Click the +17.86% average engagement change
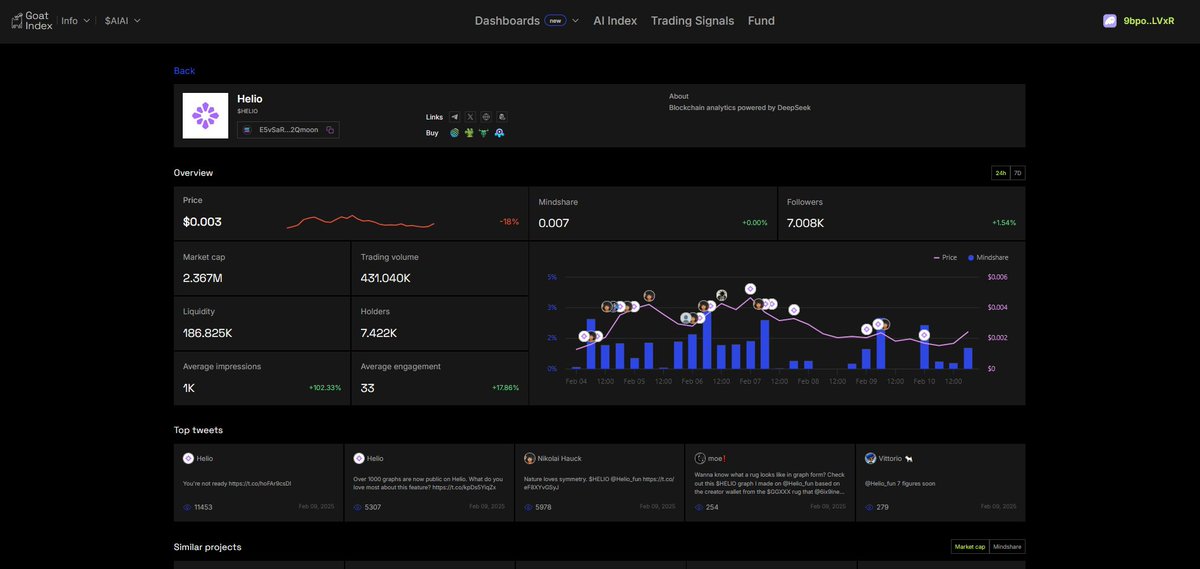Viewport: 1200px width, 569px height. (506, 388)
